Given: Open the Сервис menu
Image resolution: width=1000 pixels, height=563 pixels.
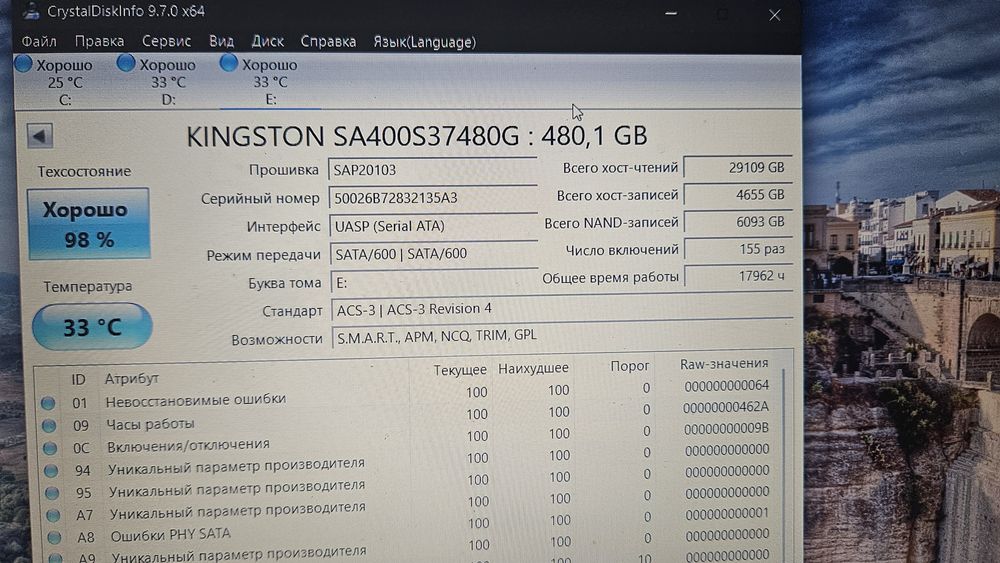Looking at the screenshot, I should 166,41.
